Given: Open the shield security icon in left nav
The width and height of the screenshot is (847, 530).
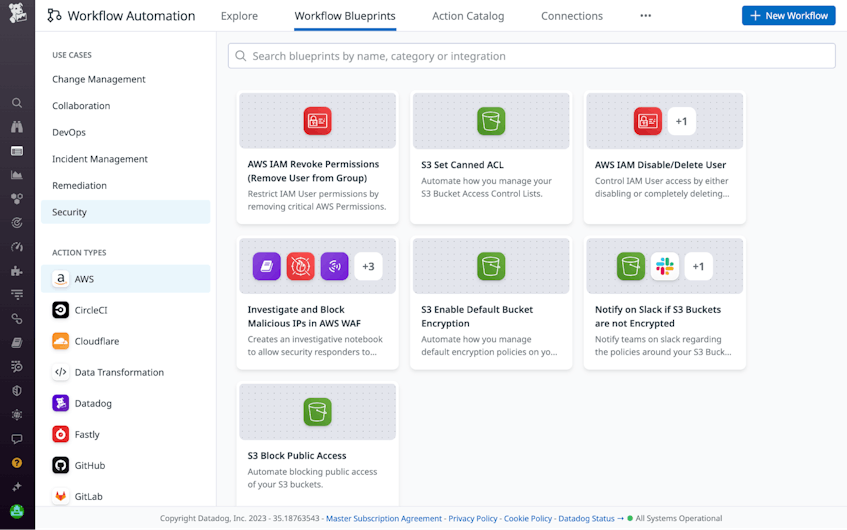Looking at the screenshot, I should click(x=17, y=391).
